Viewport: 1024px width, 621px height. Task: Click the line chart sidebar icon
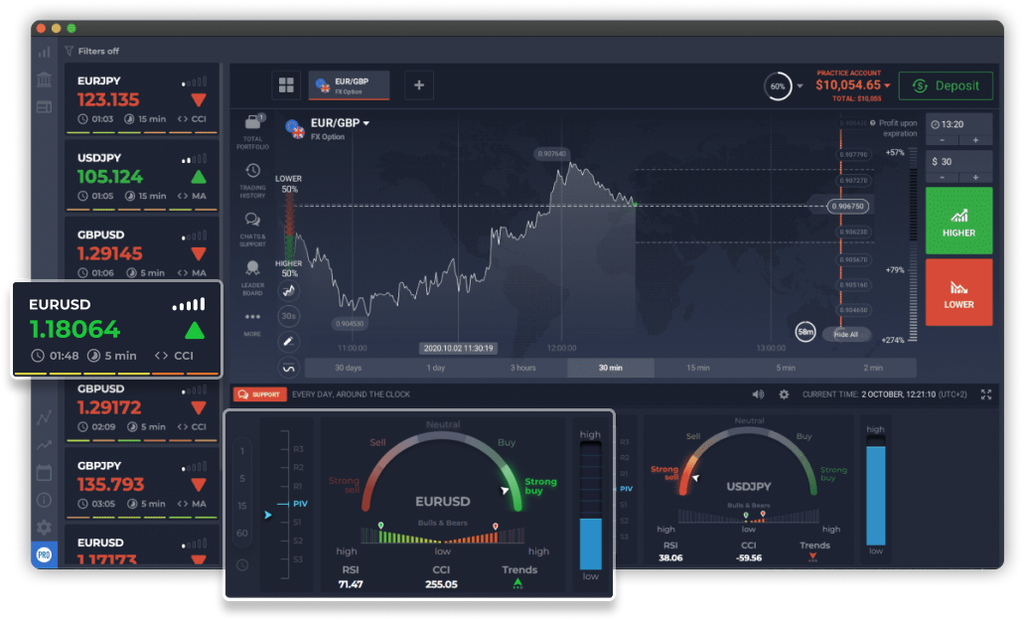[44, 417]
